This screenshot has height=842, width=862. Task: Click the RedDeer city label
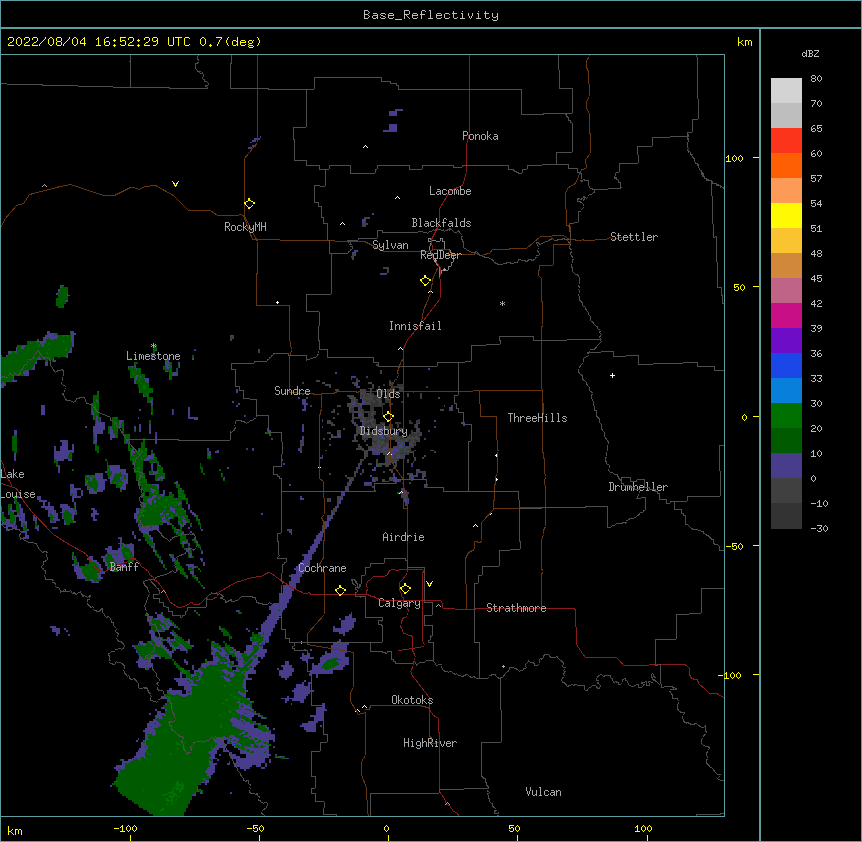click(x=440, y=255)
